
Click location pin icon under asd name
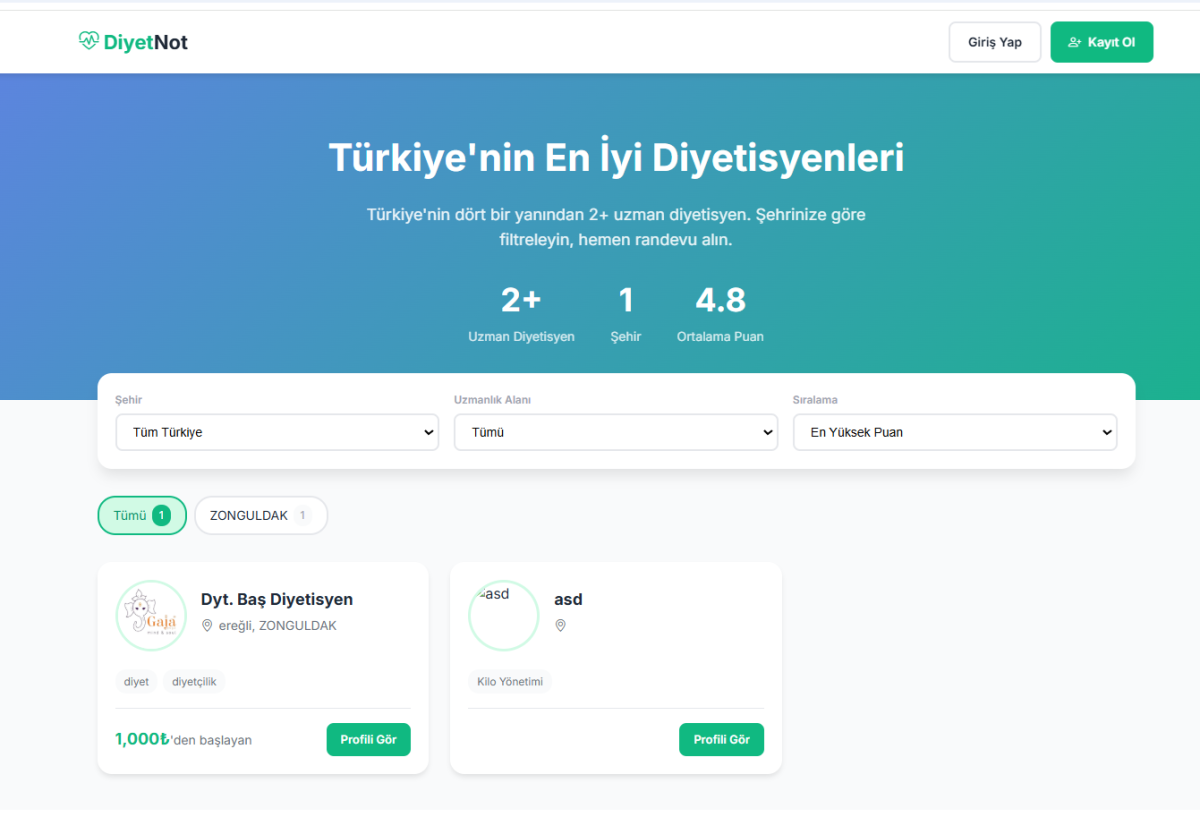coord(561,626)
